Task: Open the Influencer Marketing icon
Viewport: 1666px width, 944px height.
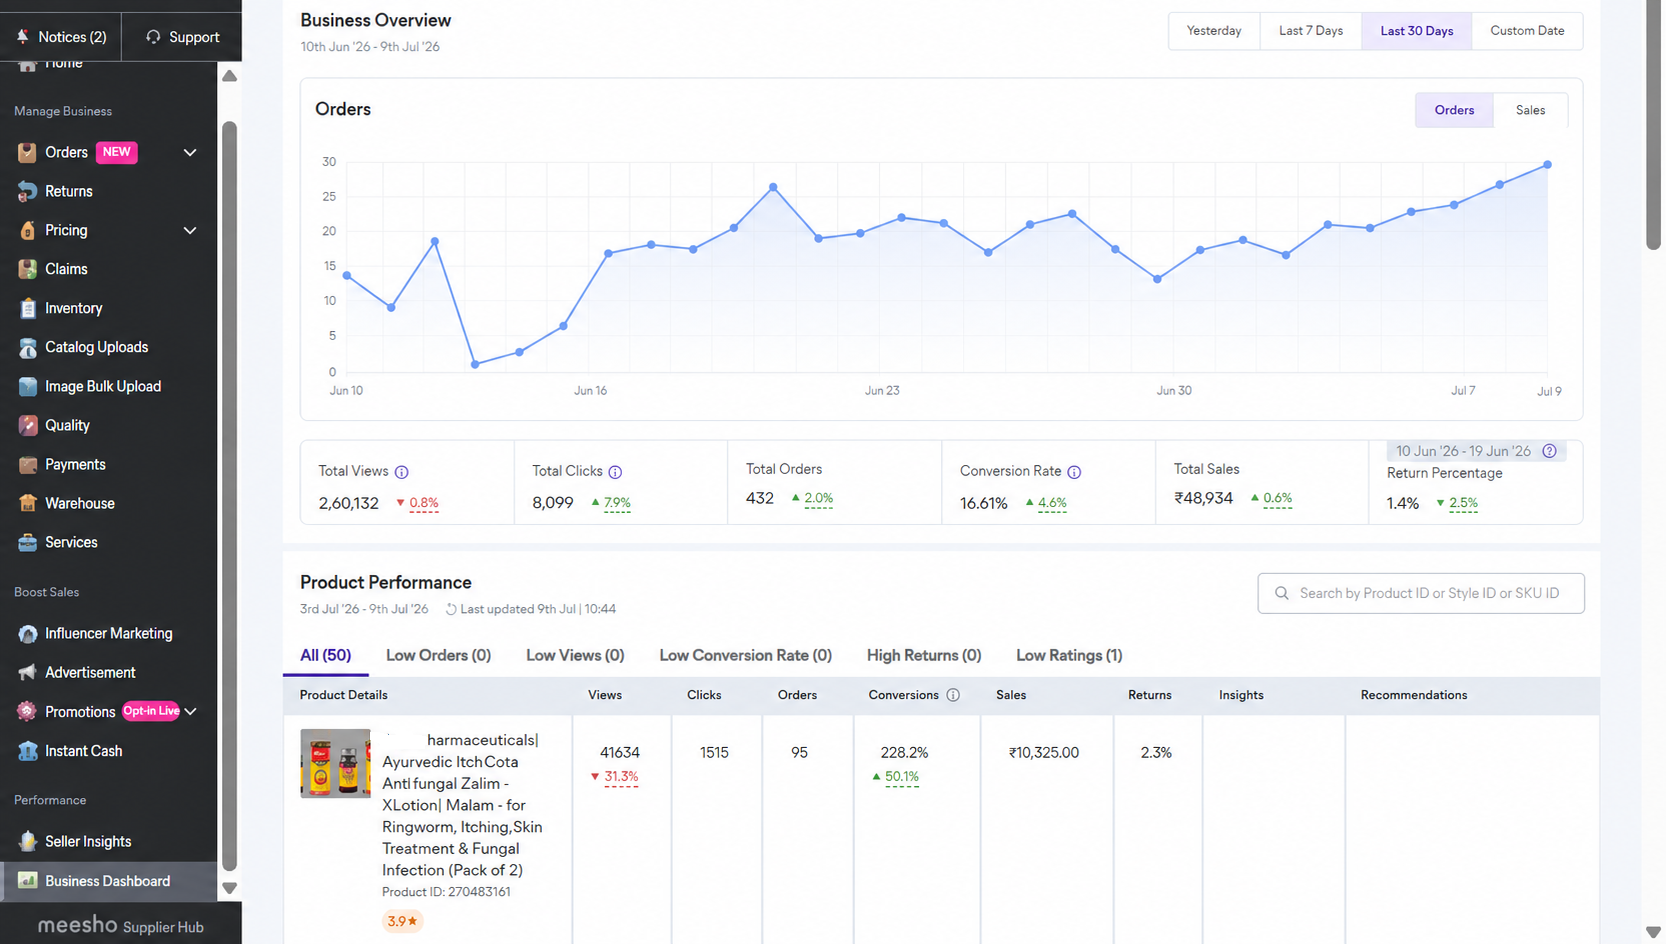Action: pyautogui.click(x=28, y=633)
